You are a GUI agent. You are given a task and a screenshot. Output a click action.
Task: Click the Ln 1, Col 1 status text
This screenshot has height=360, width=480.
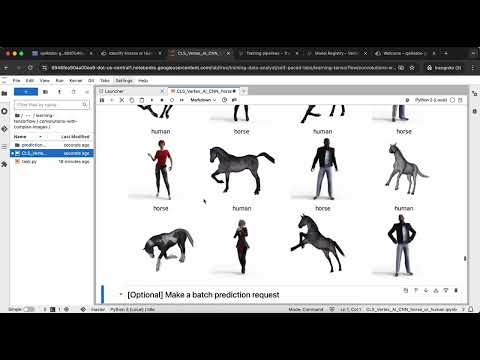[x=351, y=310]
